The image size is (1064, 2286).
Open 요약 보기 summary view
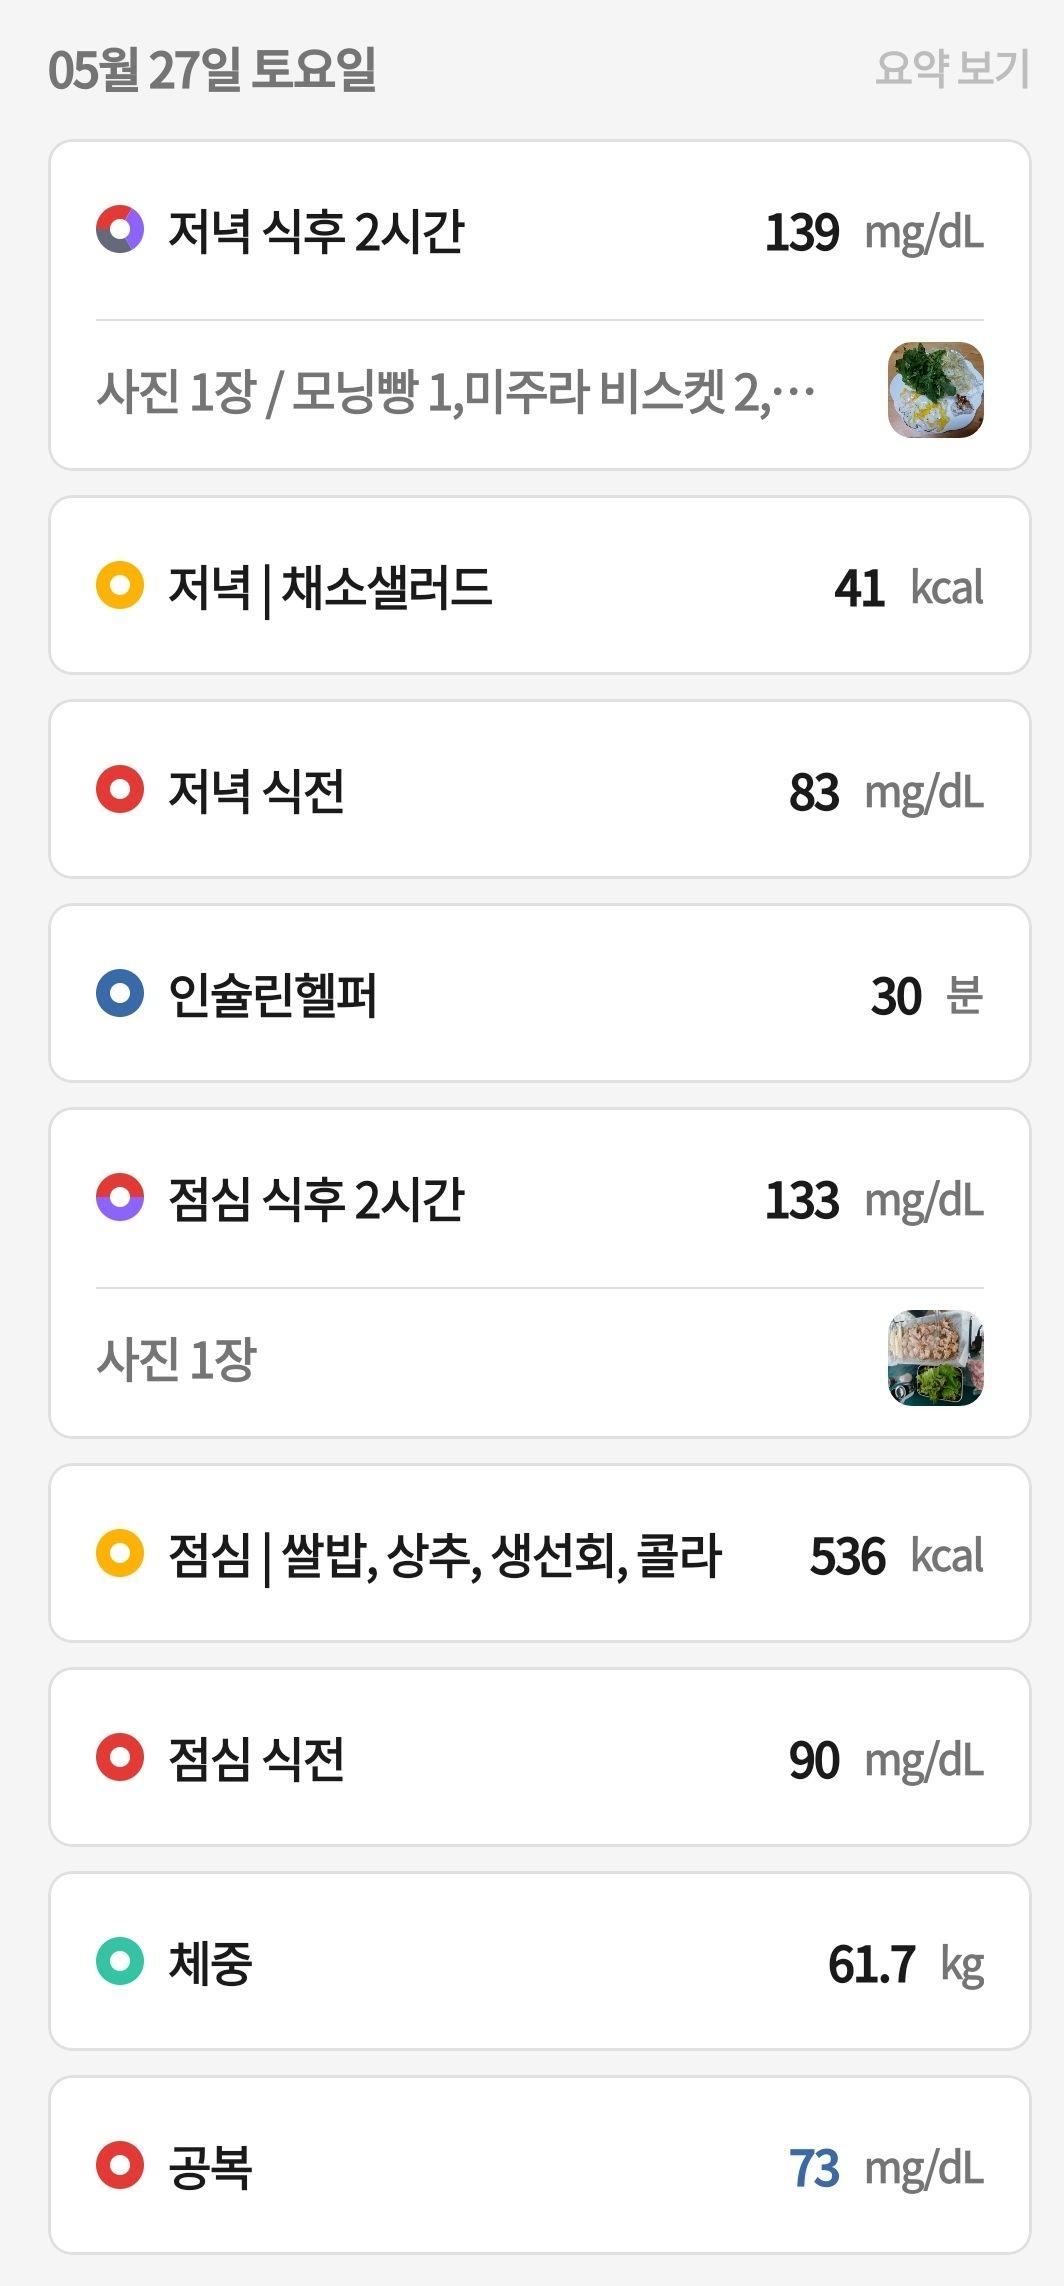point(952,68)
